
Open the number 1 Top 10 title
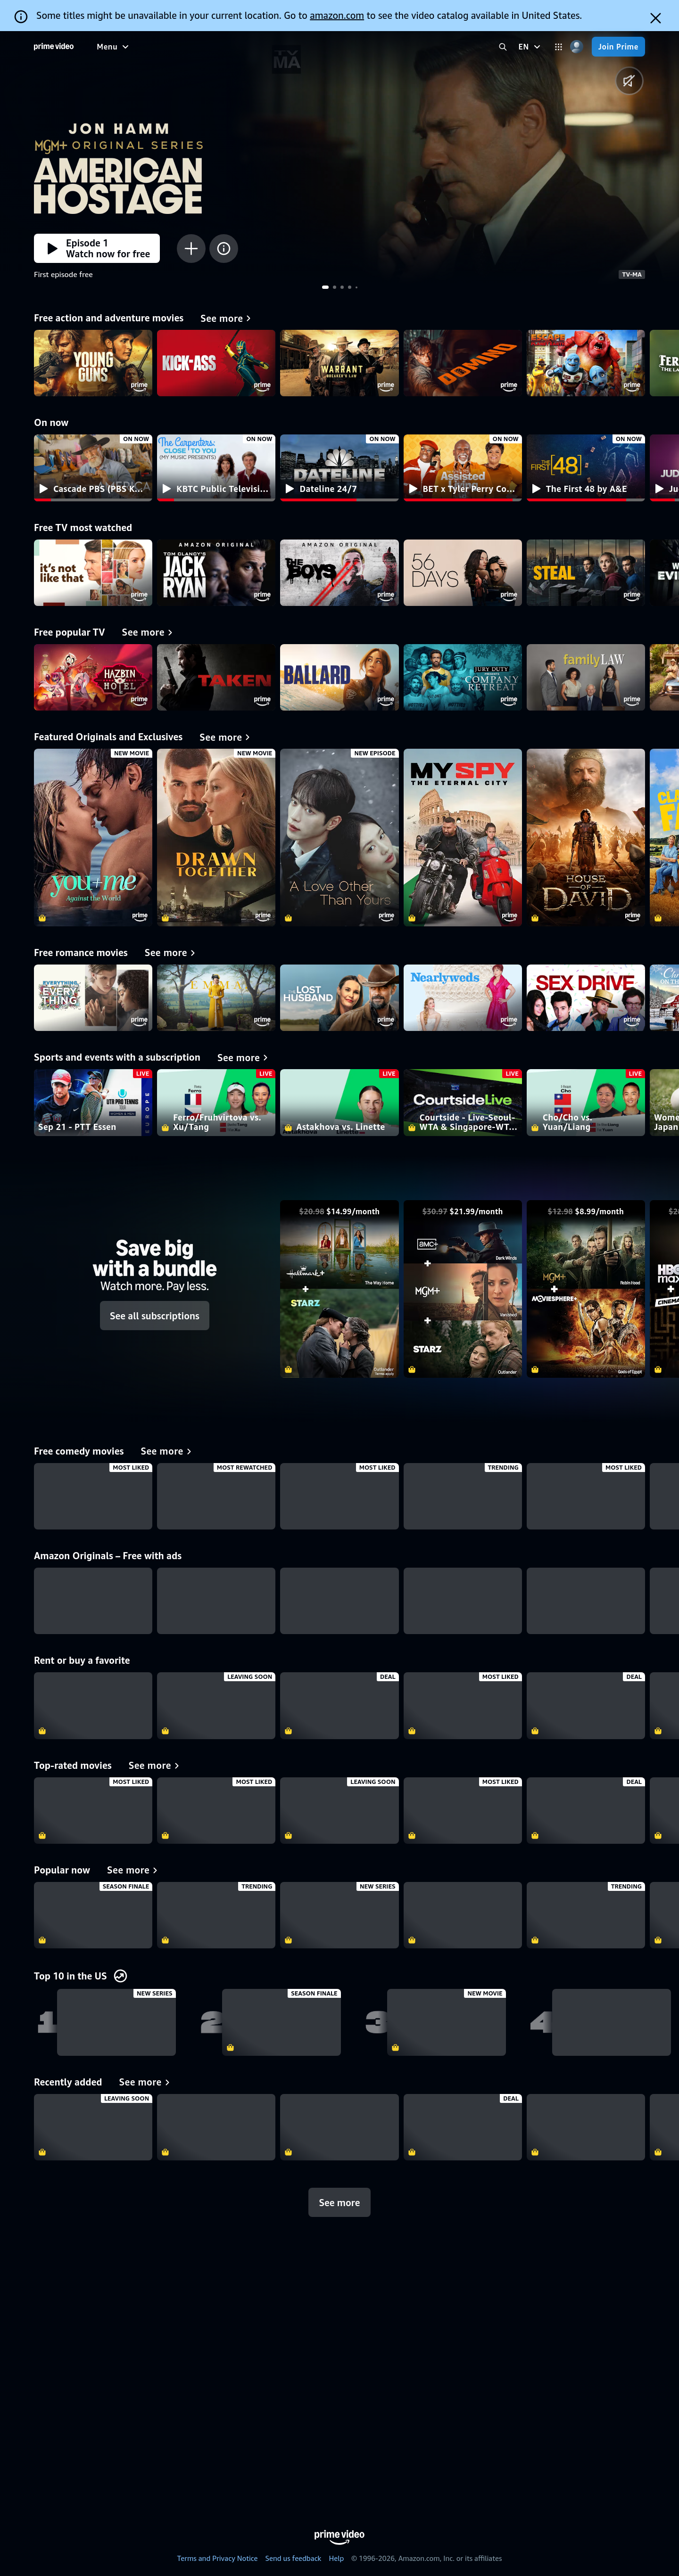click(116, 2022)
